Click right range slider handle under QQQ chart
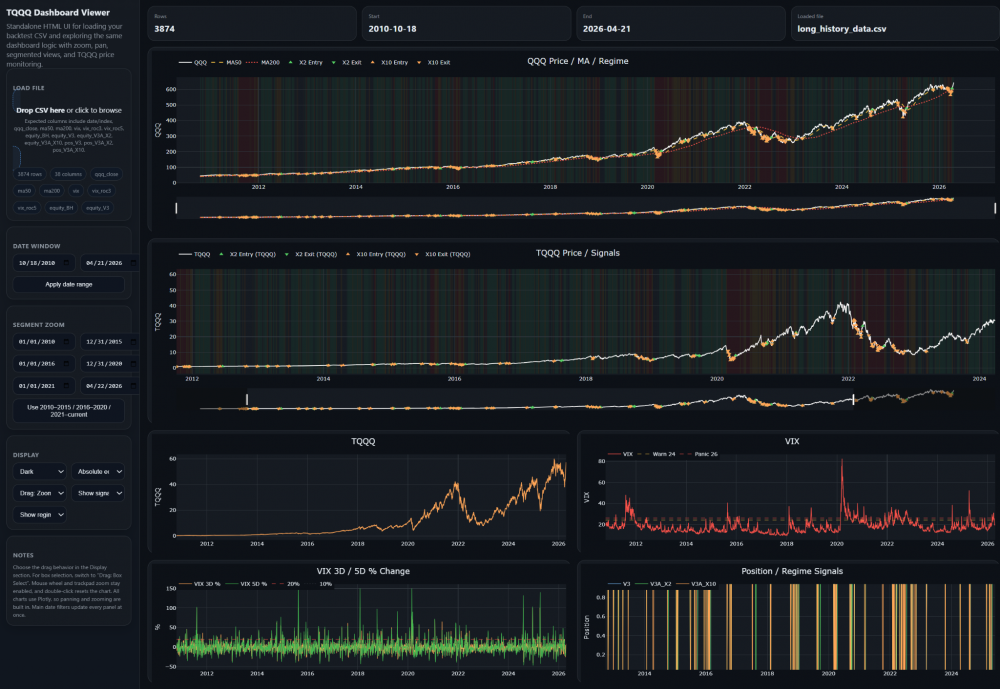This screenshot has height=689, width=1000. click(x=995, y=208)
